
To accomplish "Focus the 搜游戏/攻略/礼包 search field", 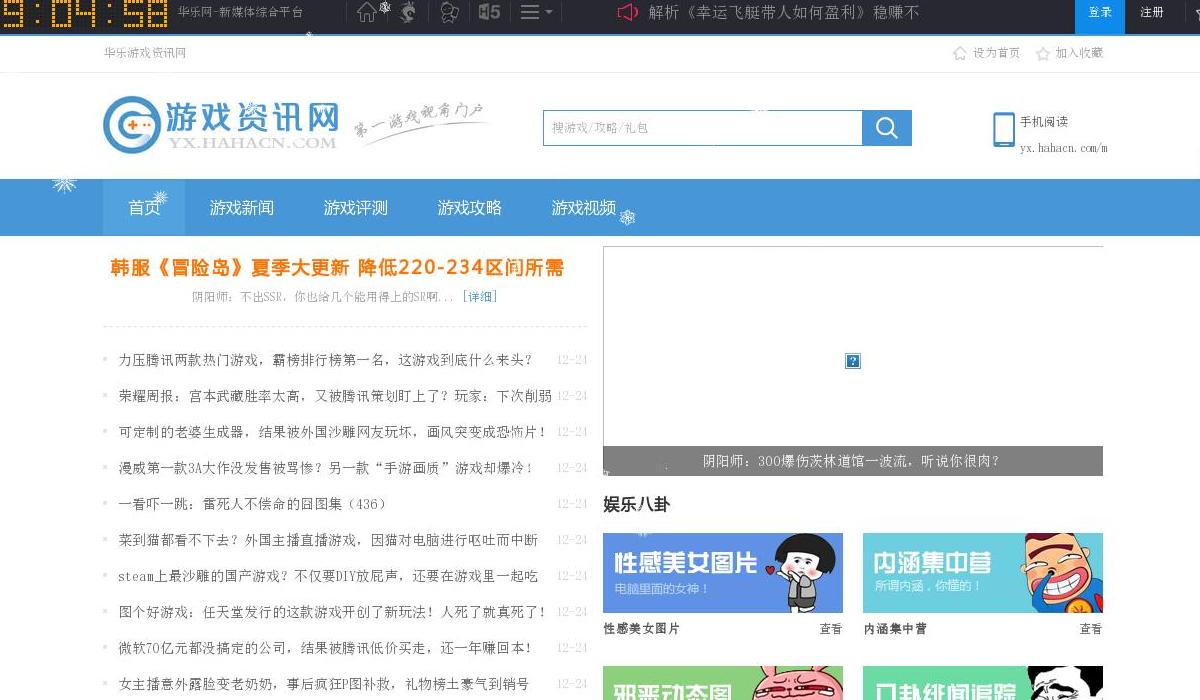I will 702,128.
